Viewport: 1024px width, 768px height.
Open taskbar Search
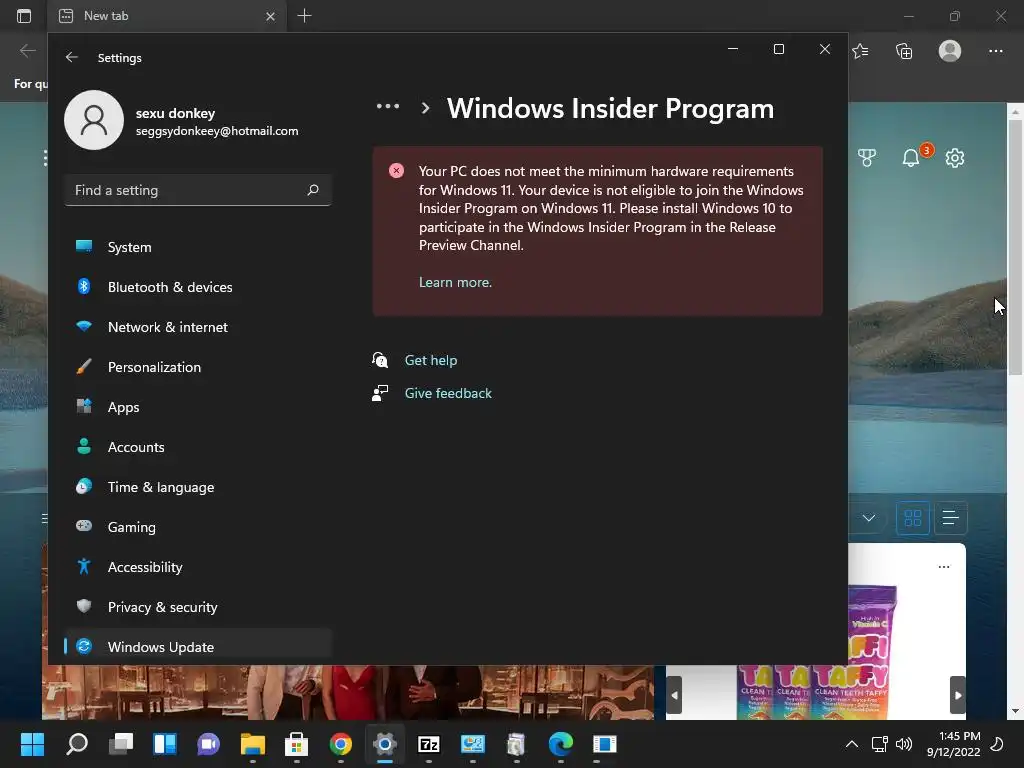(x=77, y=744)
